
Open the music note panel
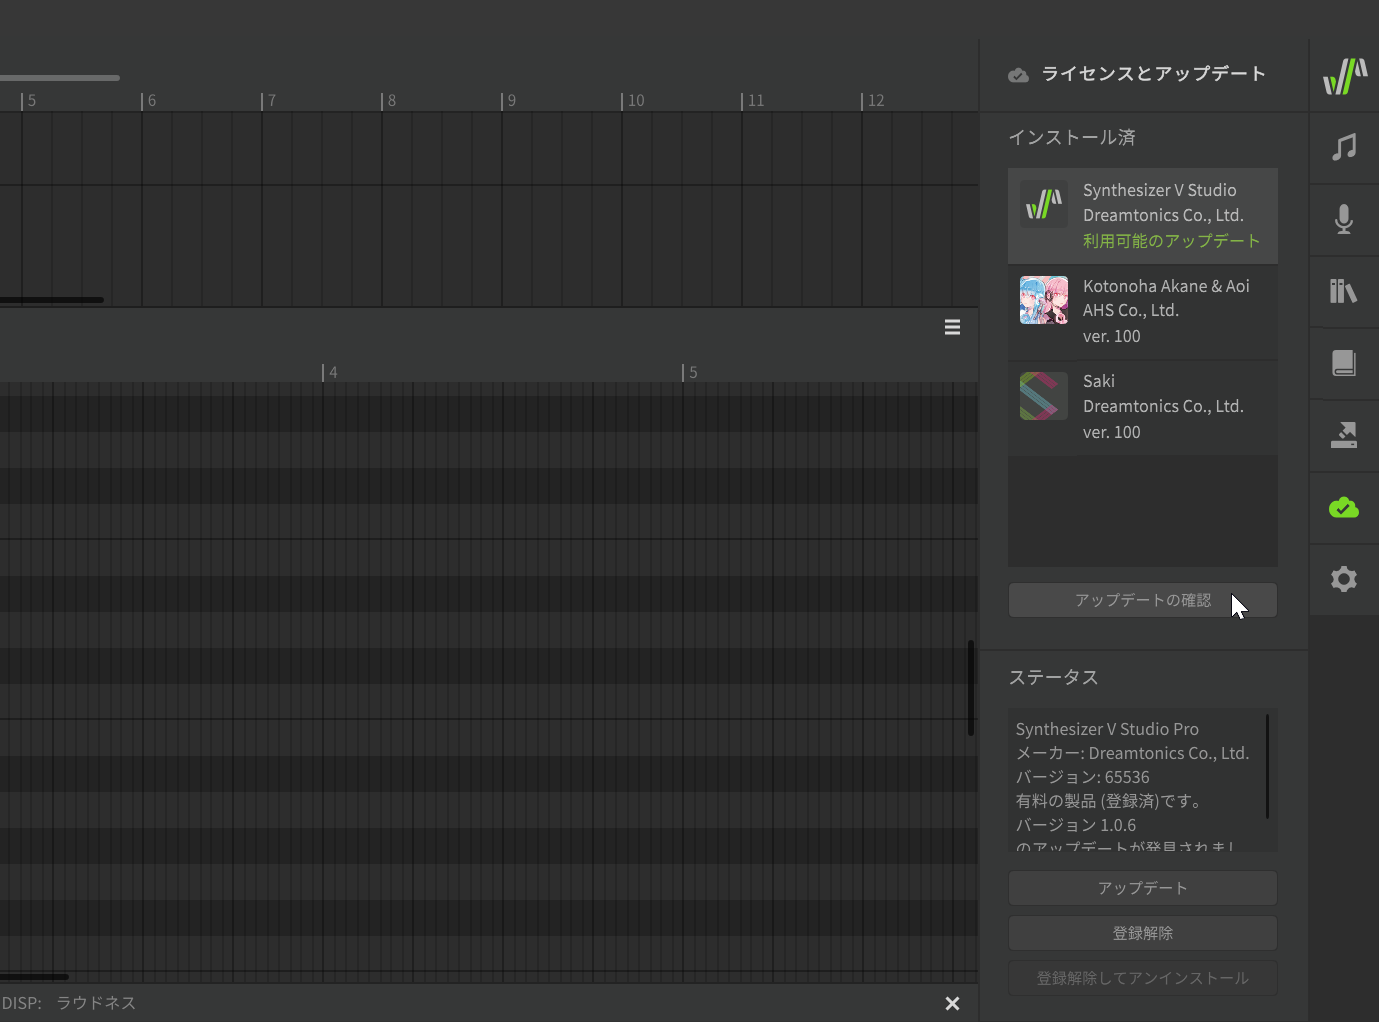tap(1344, 148)
